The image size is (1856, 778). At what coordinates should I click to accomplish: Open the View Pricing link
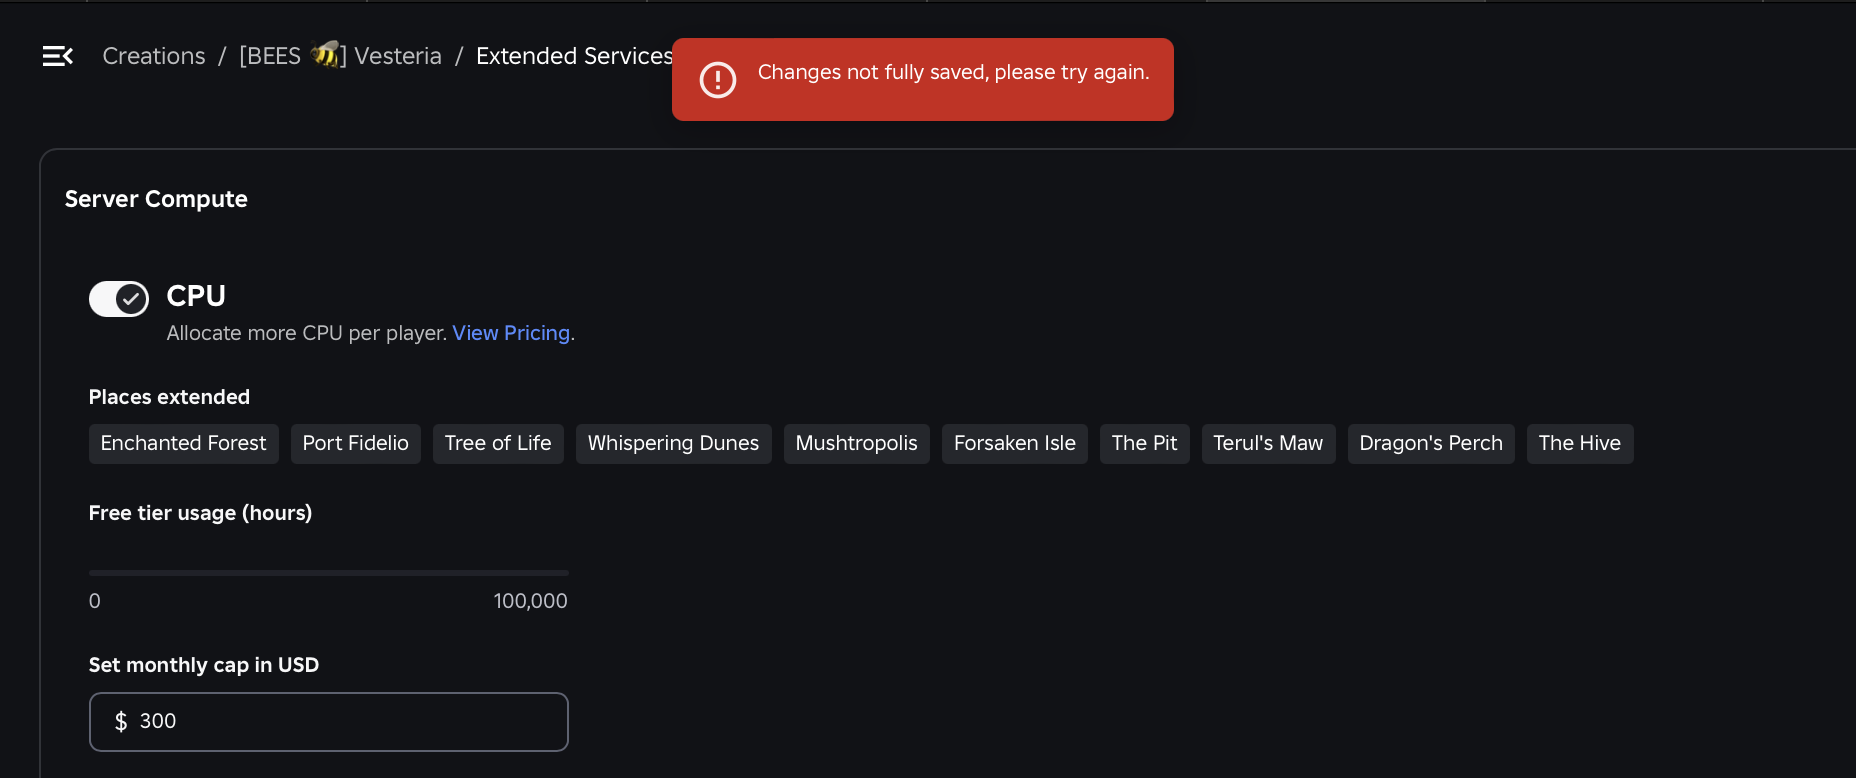click(511, 333)
